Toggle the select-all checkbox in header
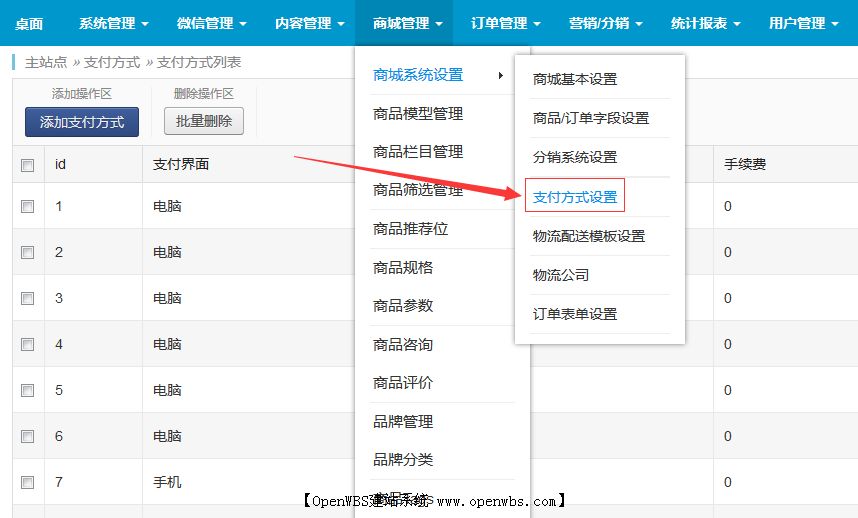Screen dimensions: 858x518 [28, 165]
